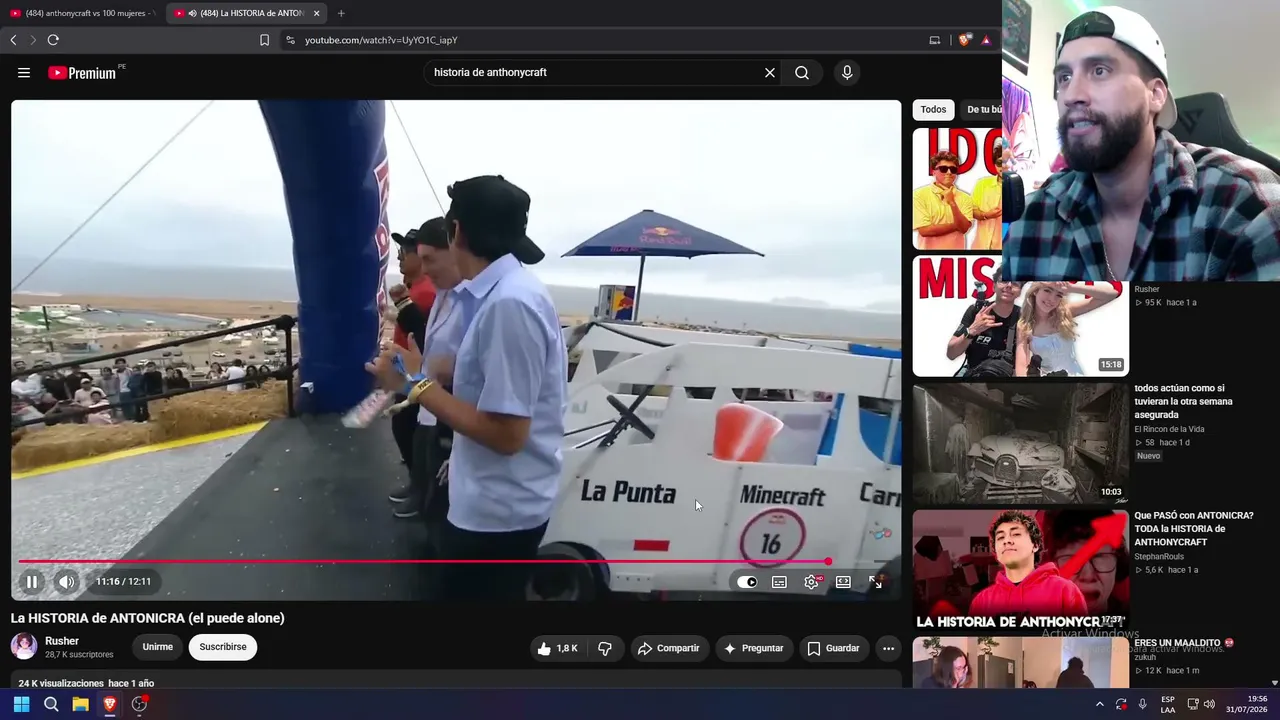This screenshot has height=720, width=1280.
Task: Click the Unirme membership button
Action: pos(157,647)
